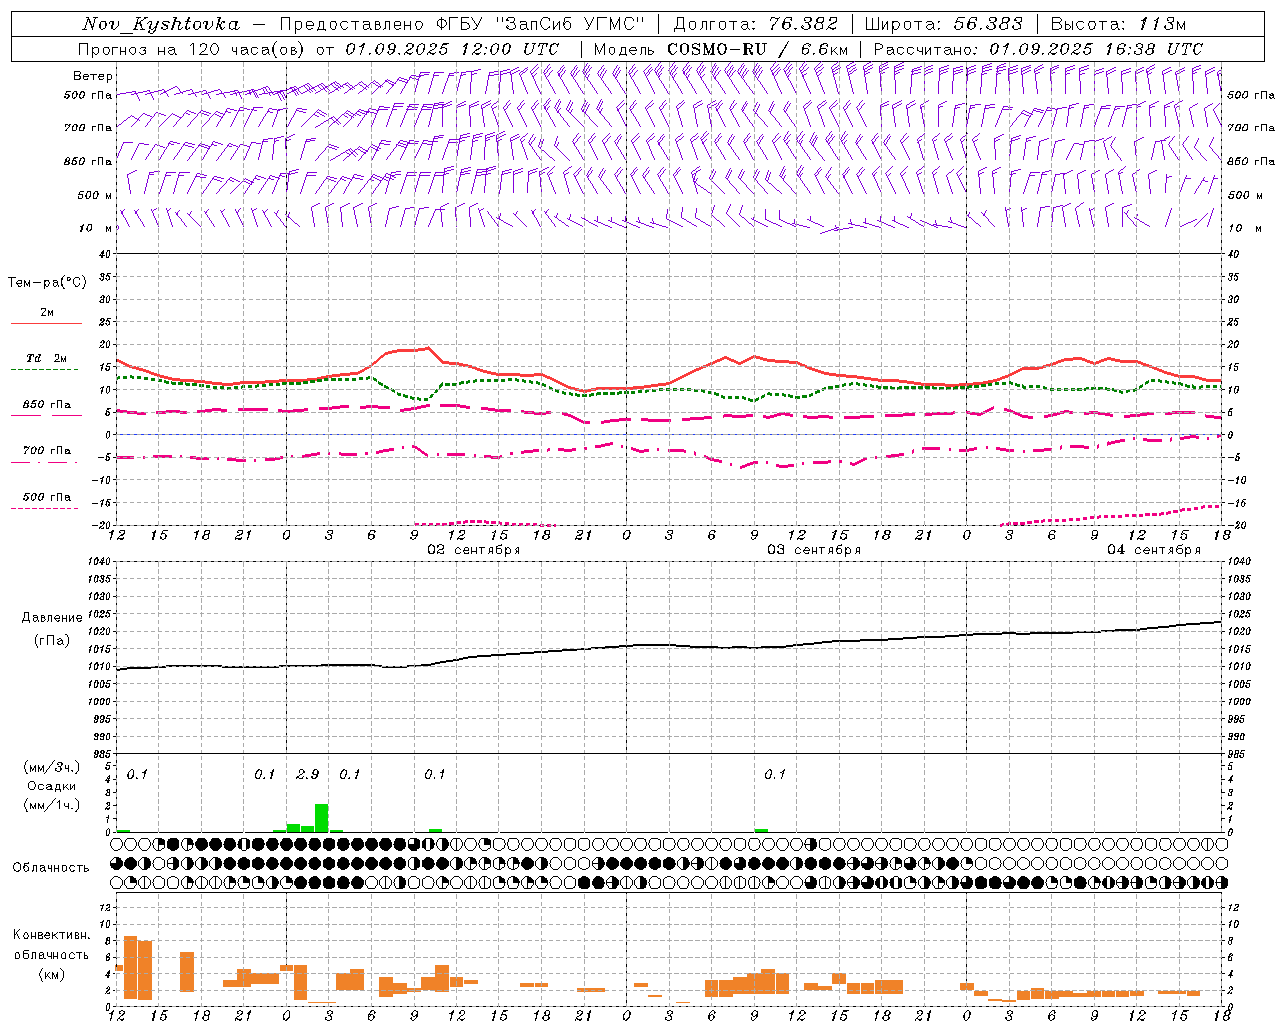Screen dimensions: 1280x1024
Task: Click the "Td 2м" dew point legend label
Action: [x=47, y=358]
